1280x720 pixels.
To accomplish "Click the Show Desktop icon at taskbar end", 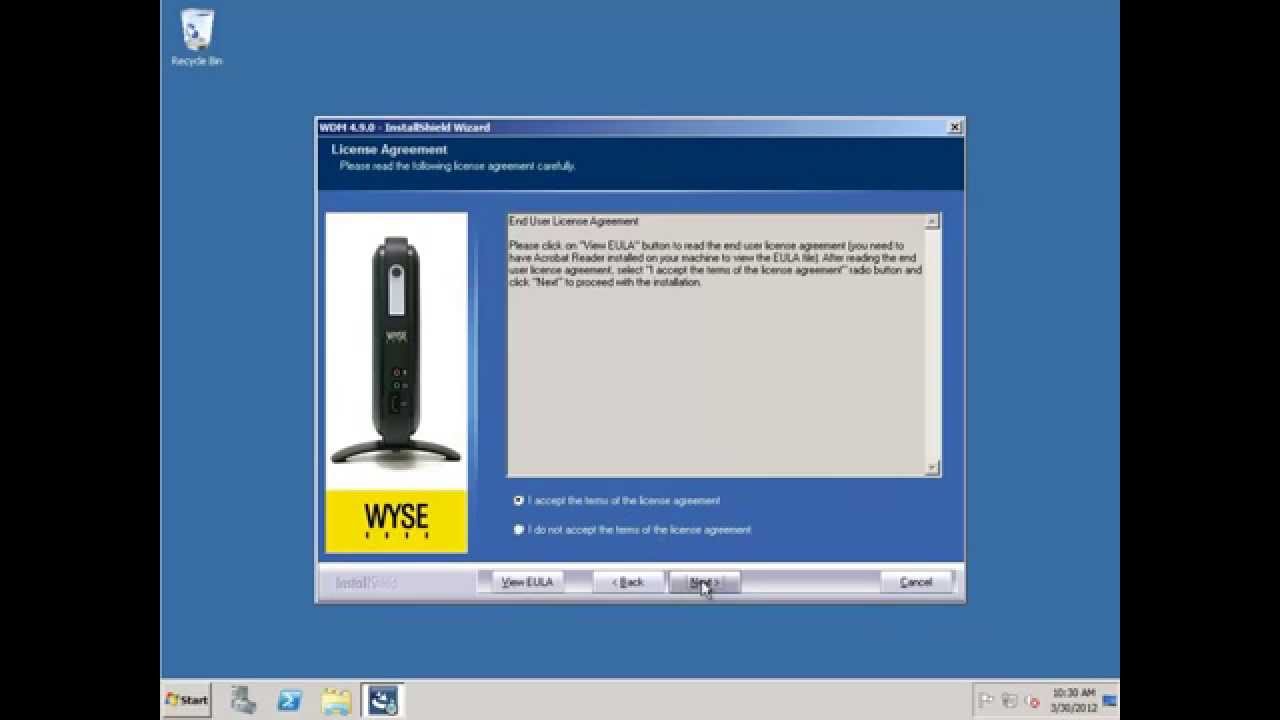I will pyautogui.click(x=1110, y=700).
